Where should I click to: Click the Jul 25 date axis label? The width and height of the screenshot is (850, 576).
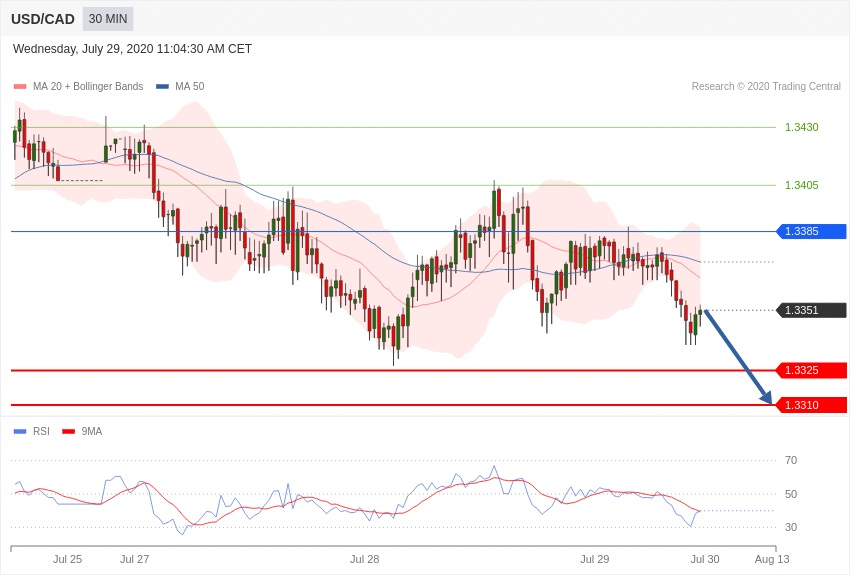click(x=68, y=559)
